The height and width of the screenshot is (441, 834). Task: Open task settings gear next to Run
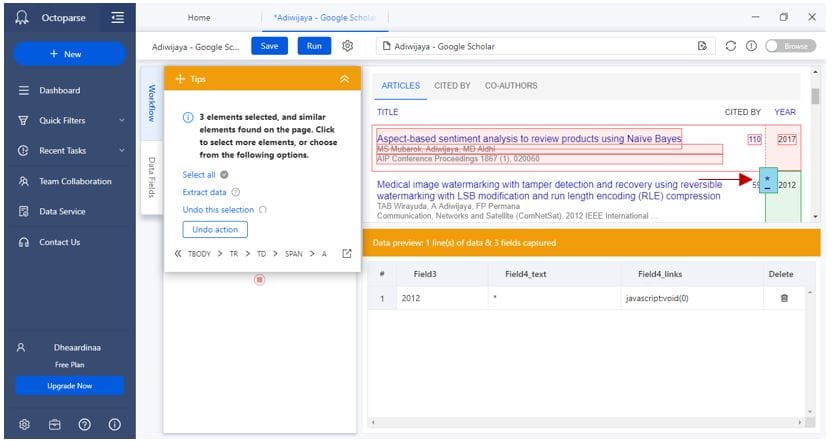click(347, 46)
